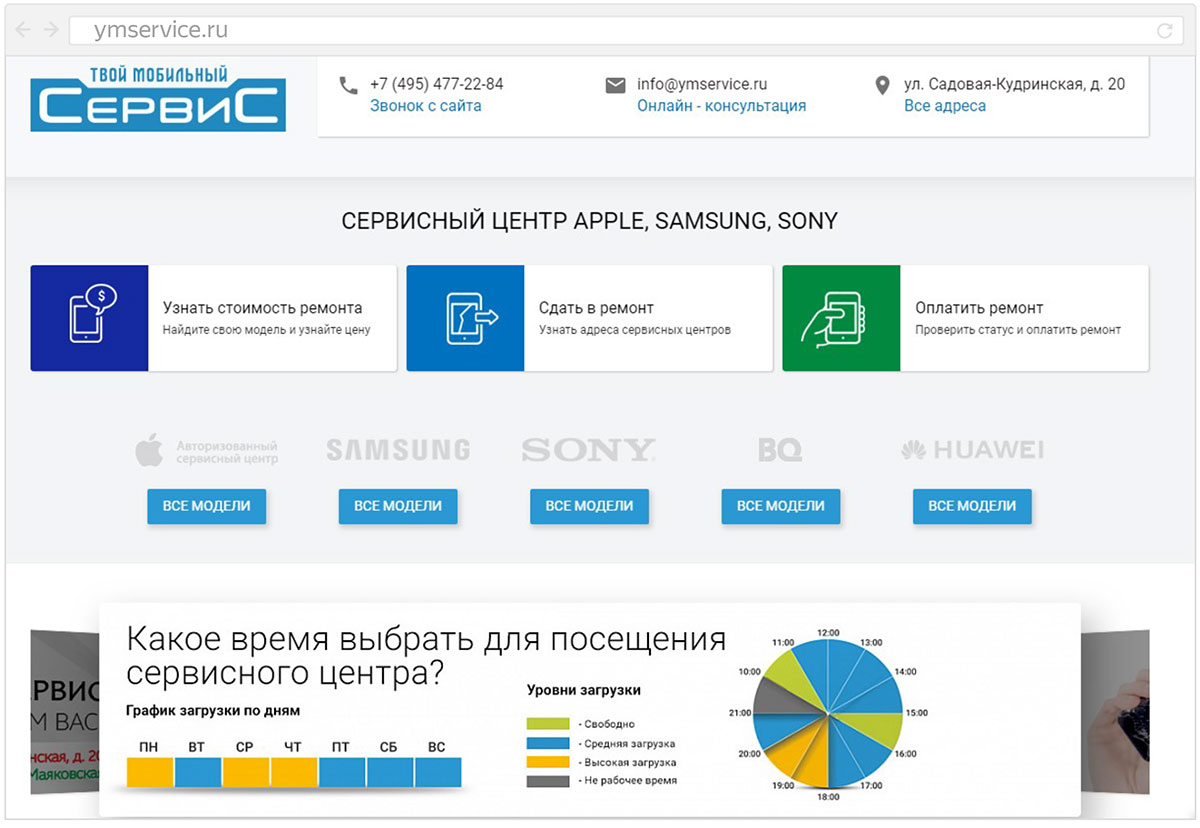Click the ПТ day load bar
Image resolution: width=1200 pixels, height=828 pixels.
point(342,771)
